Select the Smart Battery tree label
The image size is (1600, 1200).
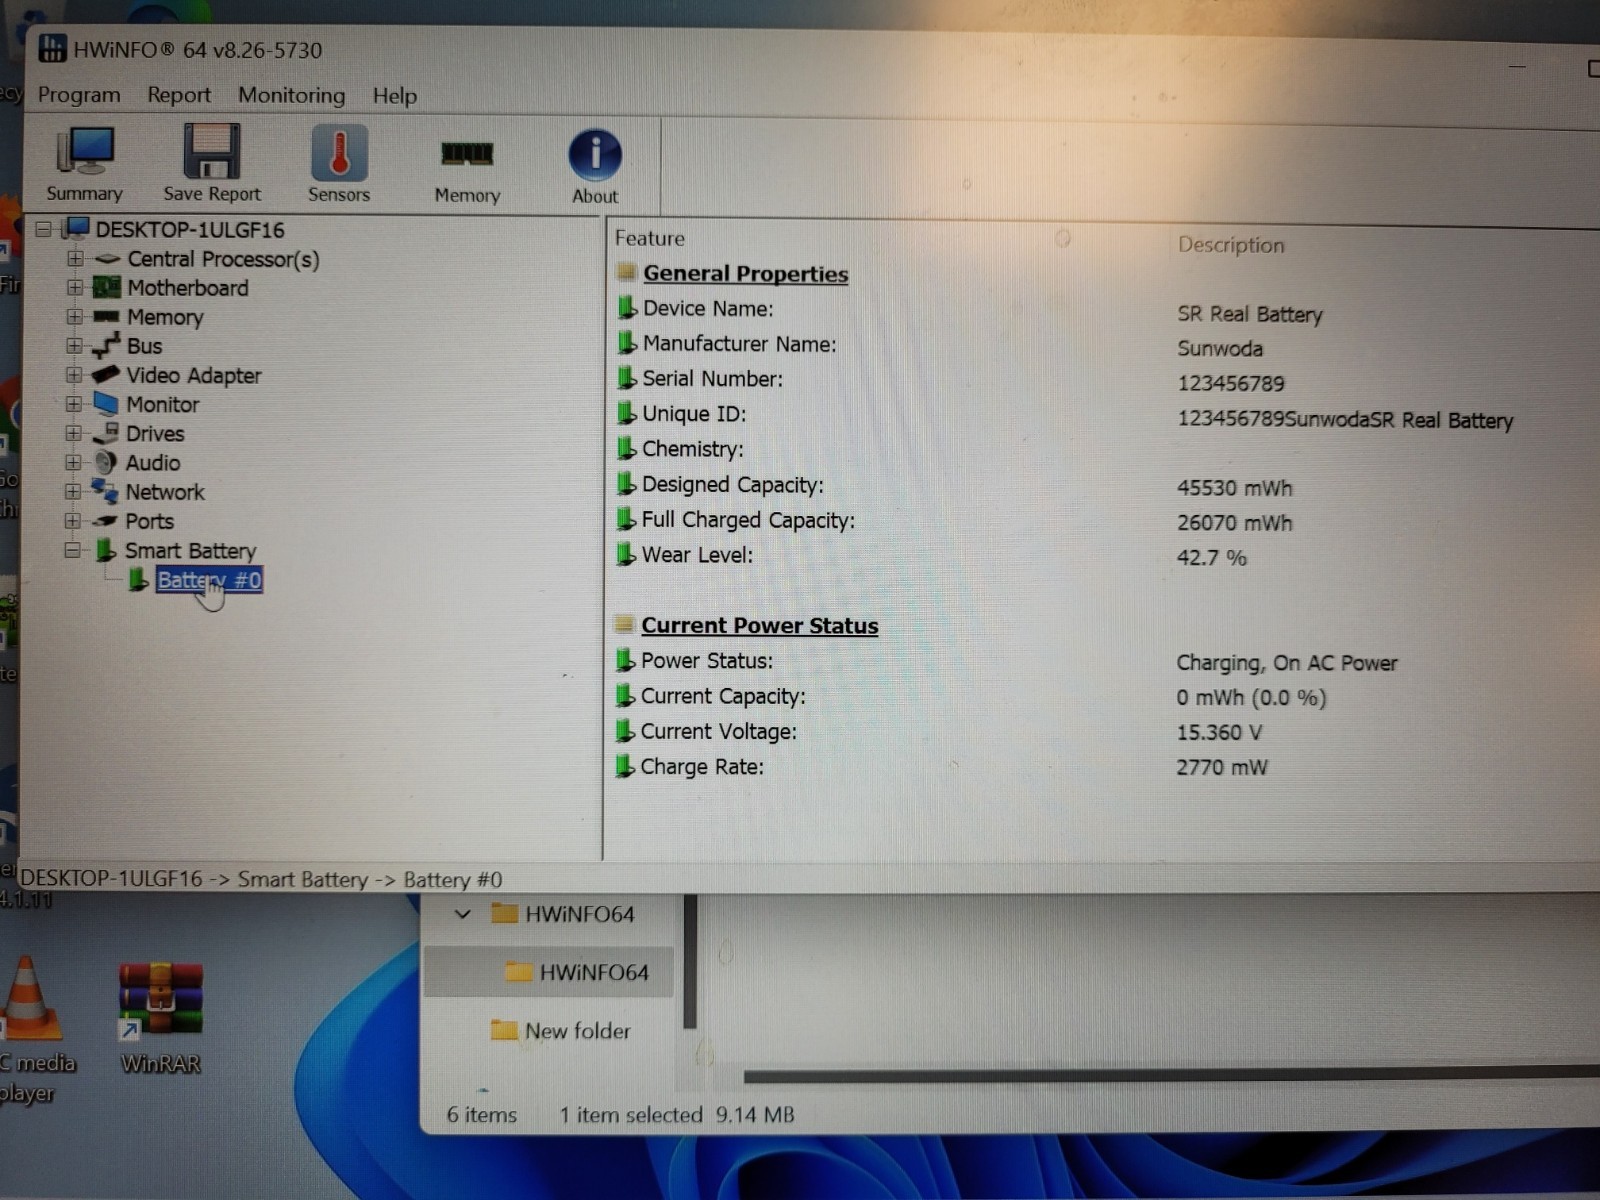click(190, 551)
